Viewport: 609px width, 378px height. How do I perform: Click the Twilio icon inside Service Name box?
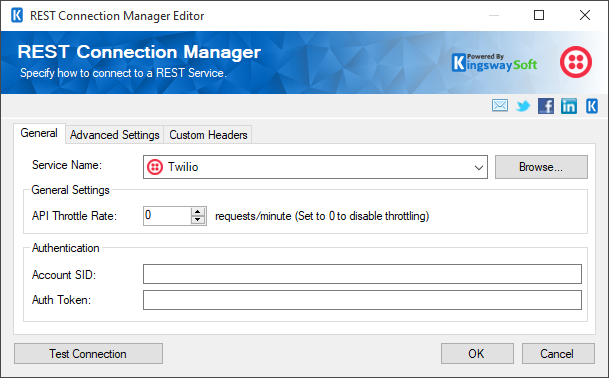coord(155,167)
